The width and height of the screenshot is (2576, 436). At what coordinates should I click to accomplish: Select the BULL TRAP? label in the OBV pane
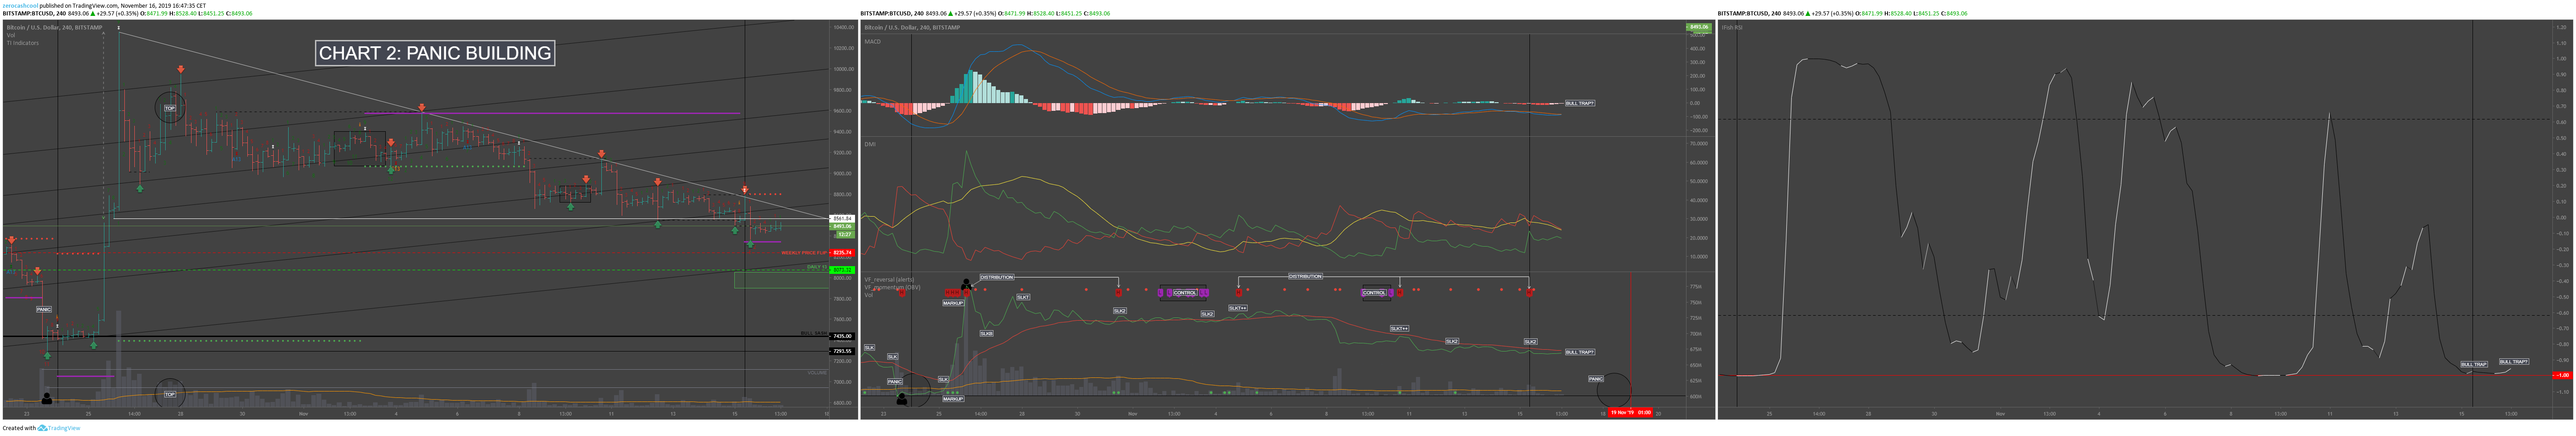[1580, 352]
